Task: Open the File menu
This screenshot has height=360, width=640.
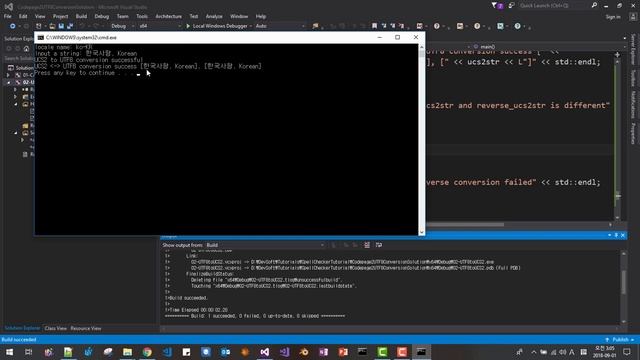Action: tap(7, 16)
